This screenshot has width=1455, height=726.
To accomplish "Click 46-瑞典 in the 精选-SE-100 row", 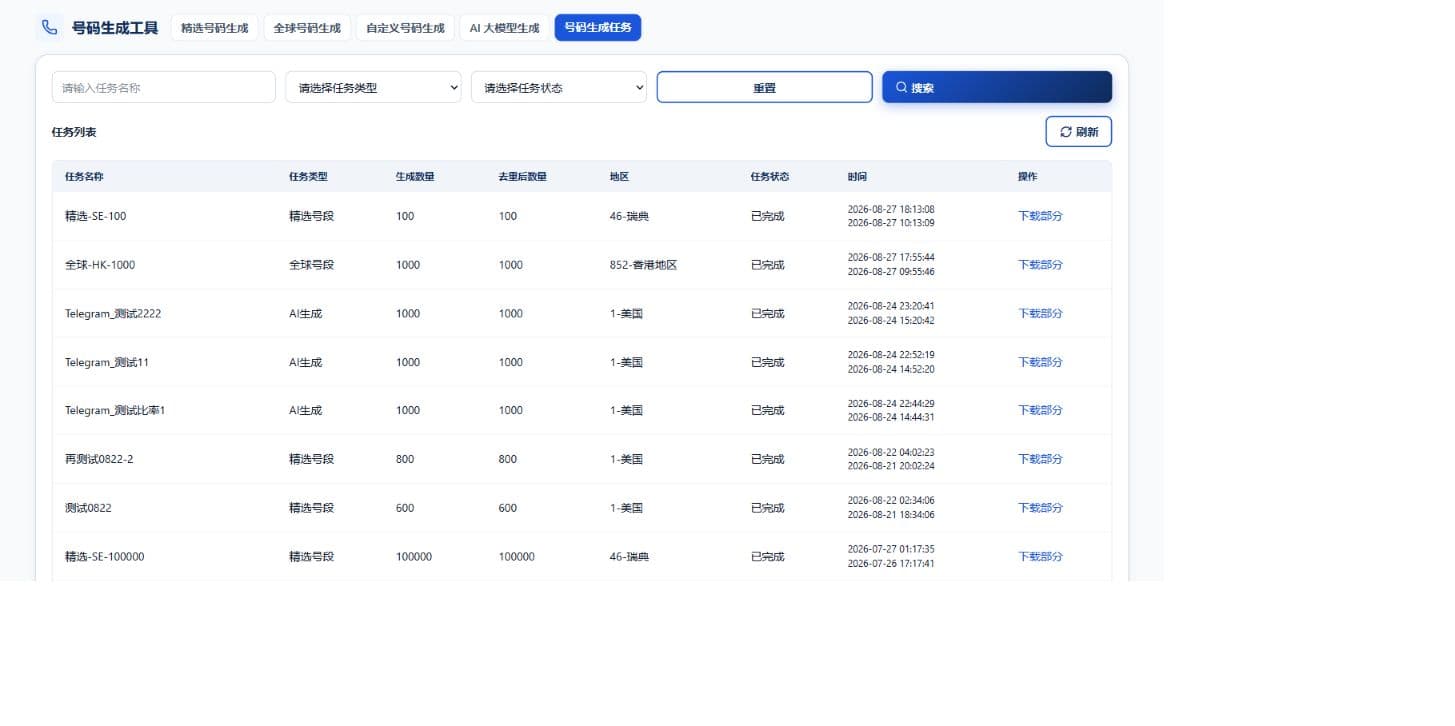I will coord(629,216).
